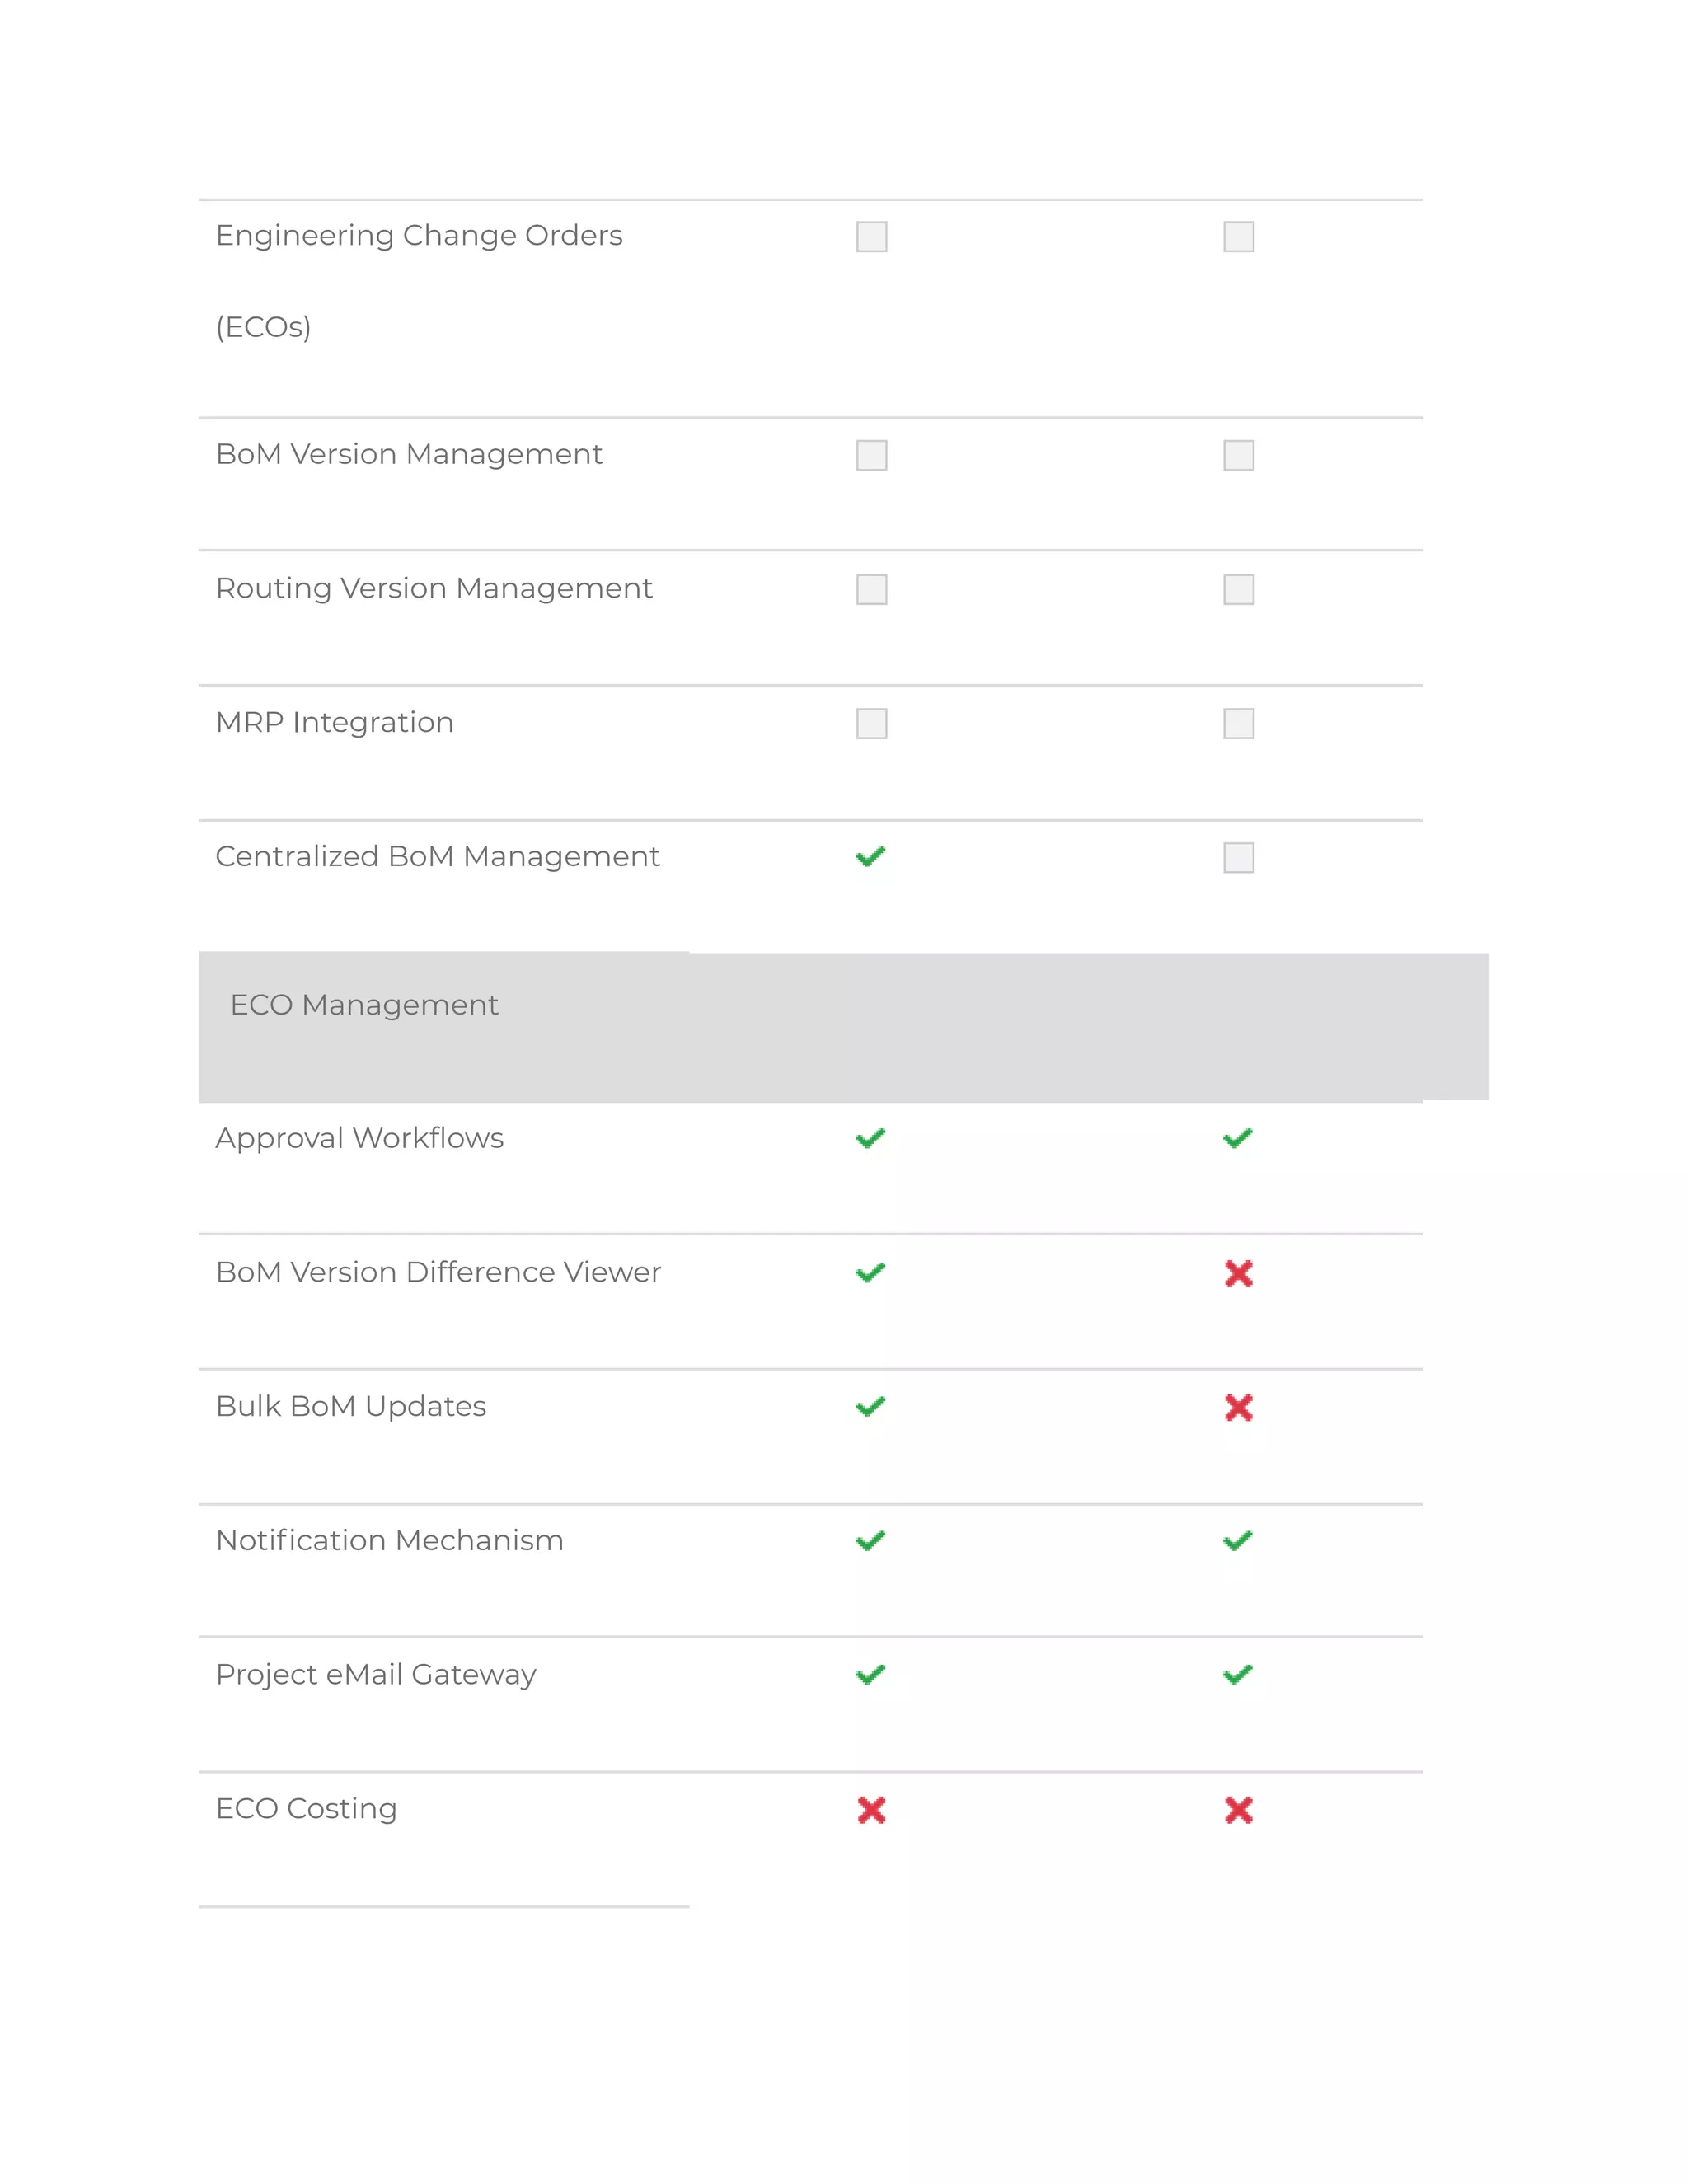Click green checkmark for Bulk BoM Updates
This screenshot has height=2184, width=1688.
870,1407
